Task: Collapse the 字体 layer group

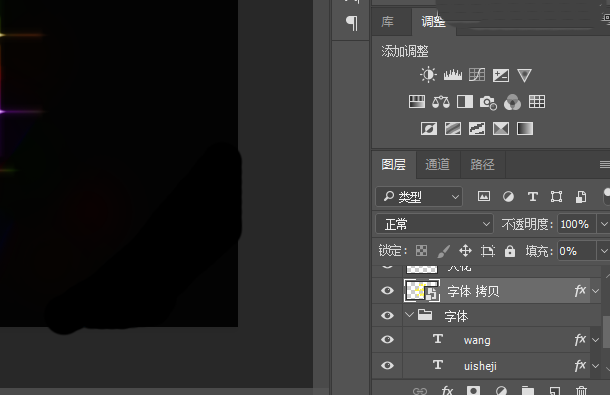Action: [409, 314]
